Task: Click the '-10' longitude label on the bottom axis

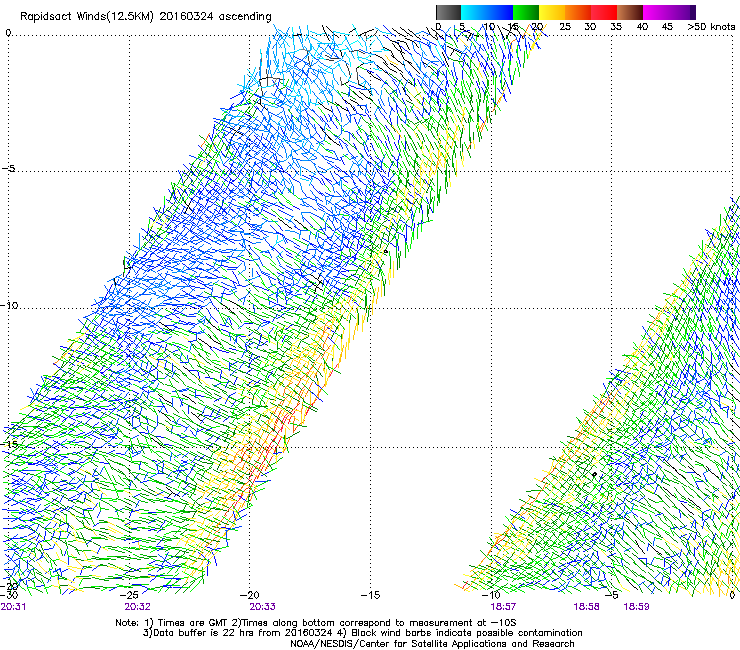Action: (x=491, y=595)
